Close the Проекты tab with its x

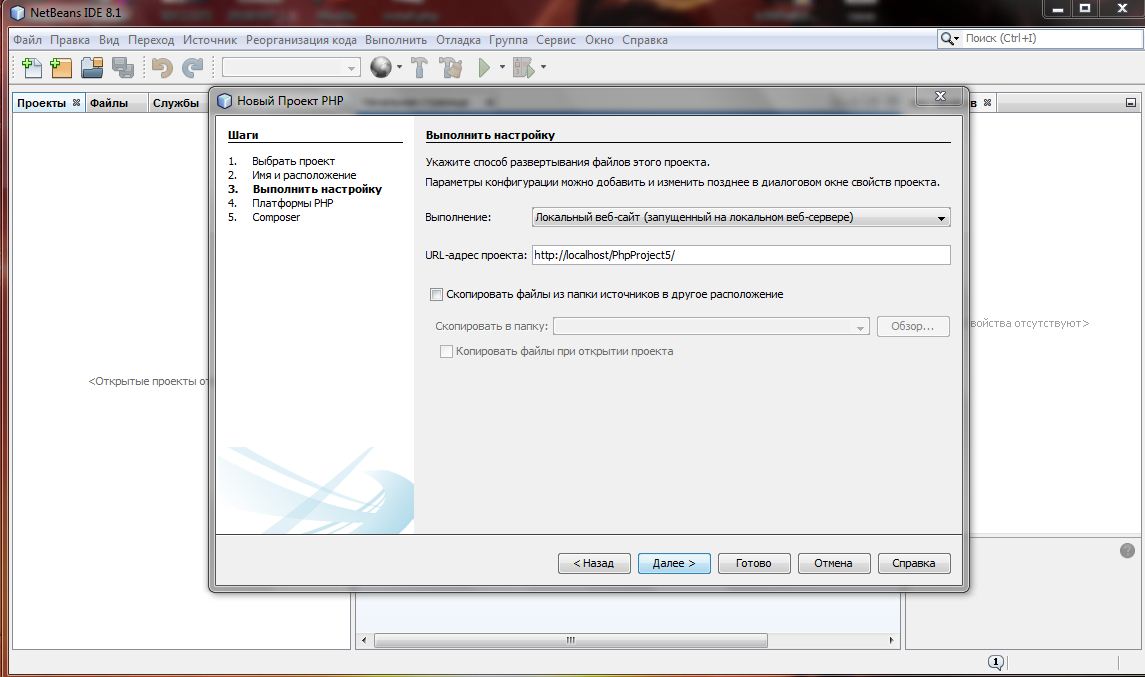click(x=76, y=103)
